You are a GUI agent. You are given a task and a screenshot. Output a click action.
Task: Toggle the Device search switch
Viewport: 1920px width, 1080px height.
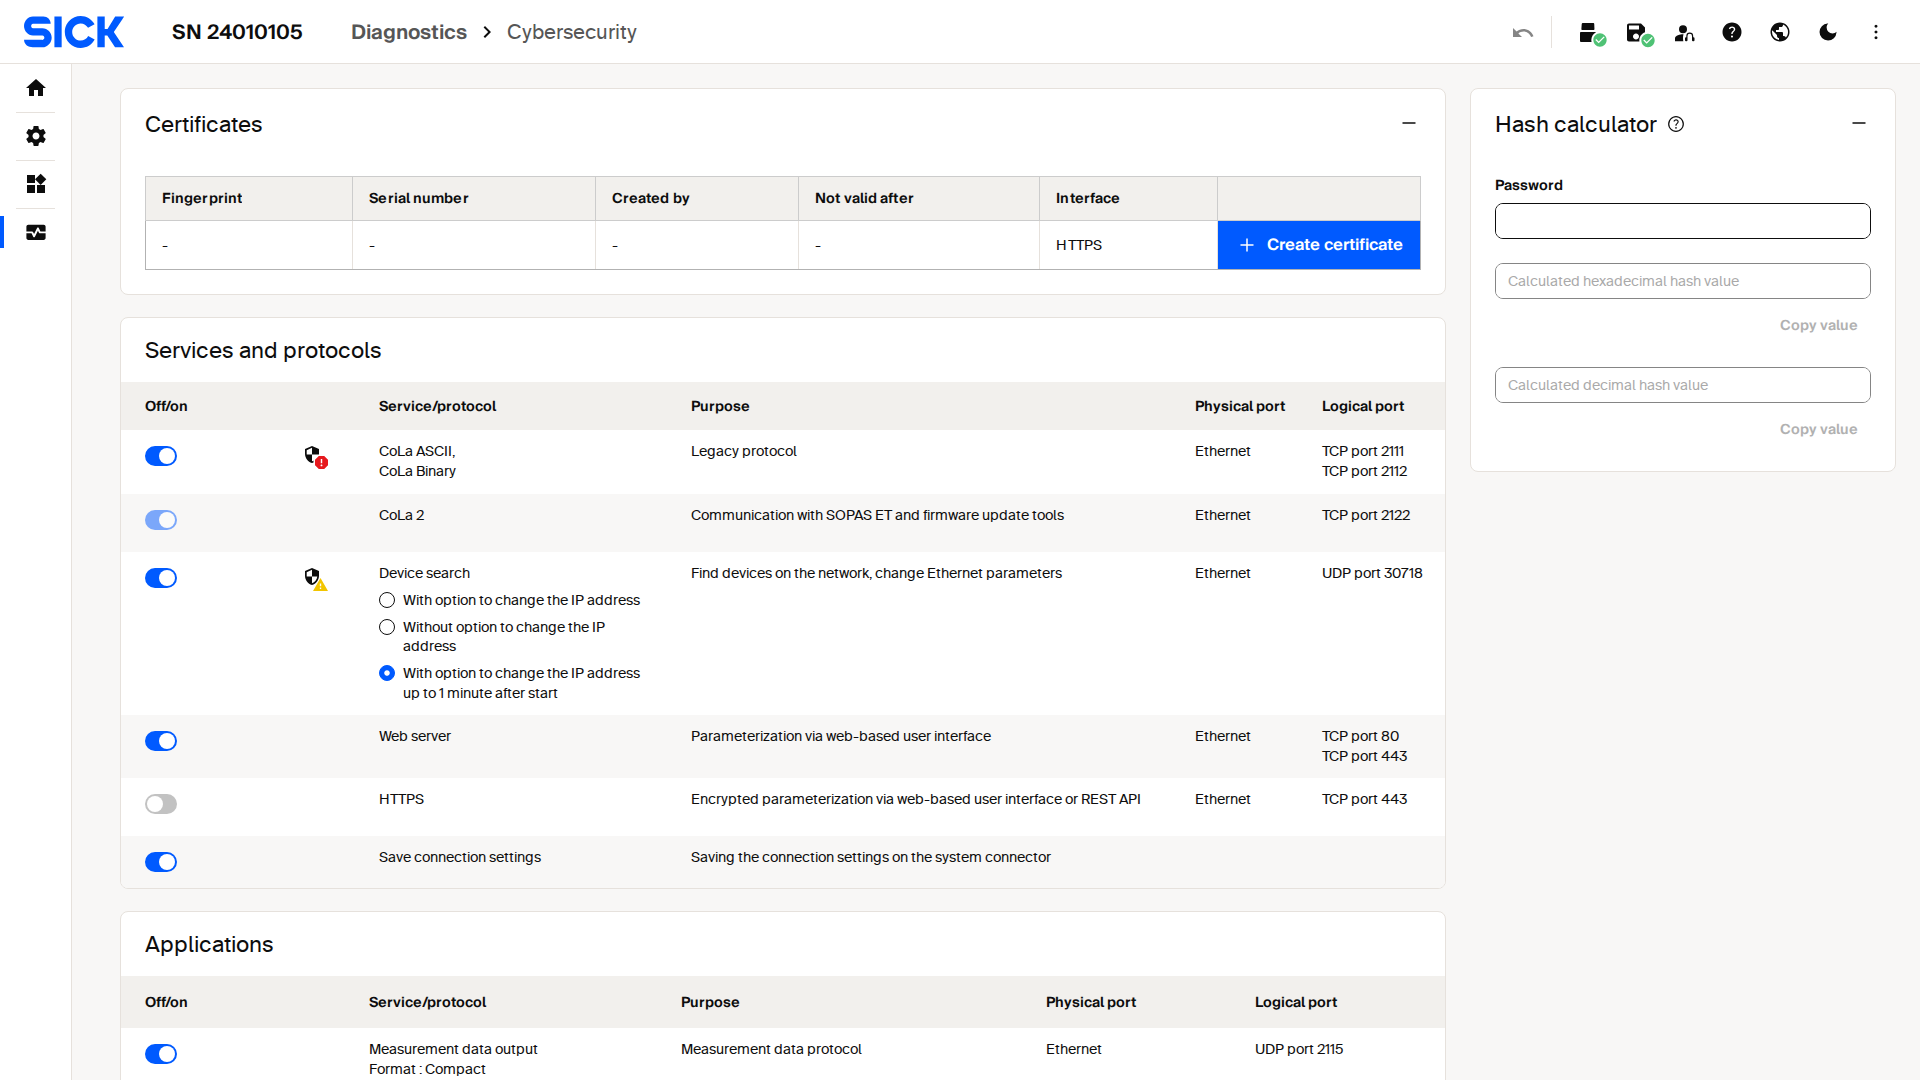[161, 578]
